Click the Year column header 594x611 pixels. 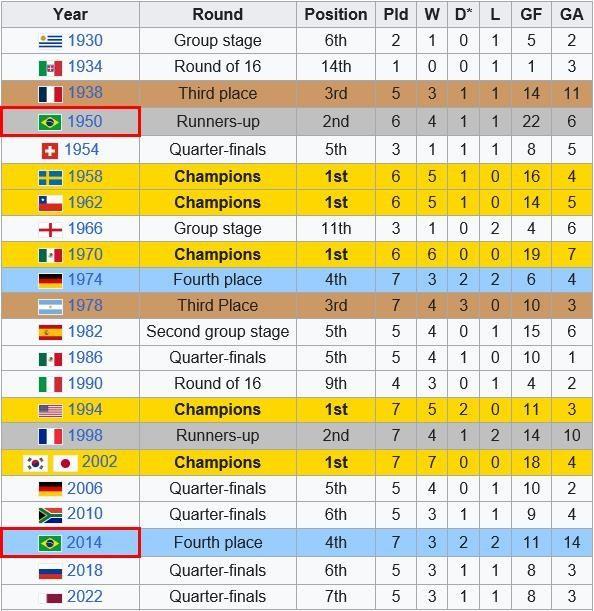[71, 14]
